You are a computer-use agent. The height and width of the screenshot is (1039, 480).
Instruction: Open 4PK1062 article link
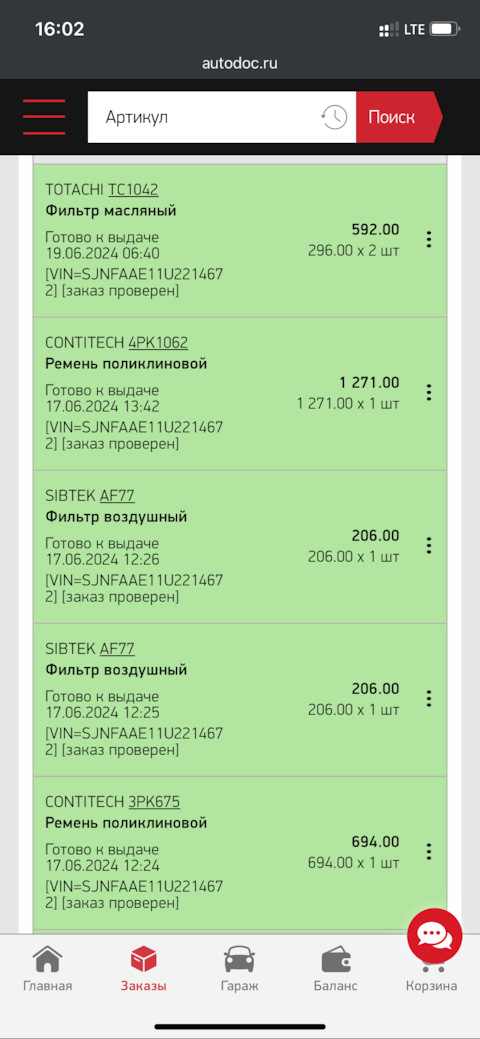tap(158, 343)
